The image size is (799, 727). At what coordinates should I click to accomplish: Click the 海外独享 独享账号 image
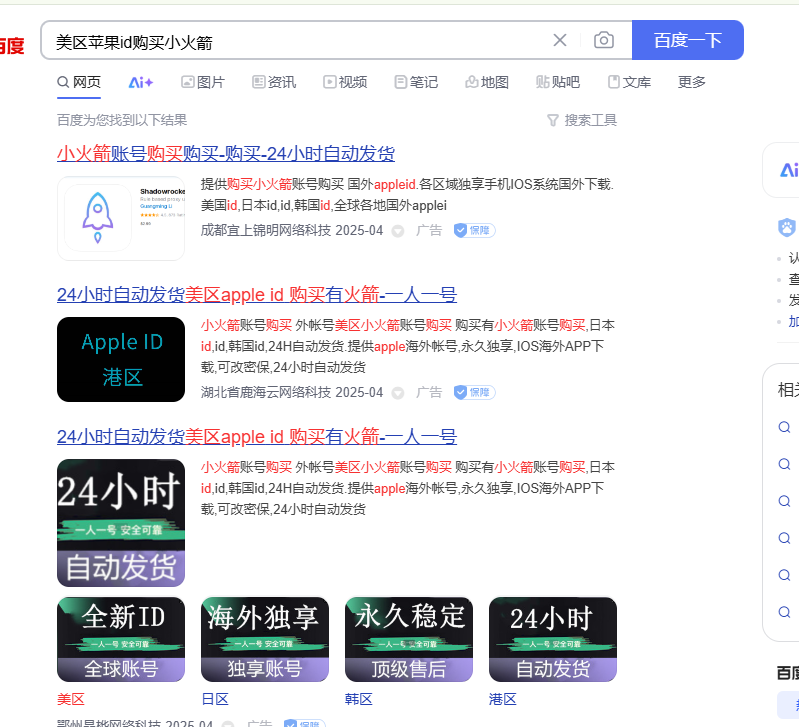[265, 639]
